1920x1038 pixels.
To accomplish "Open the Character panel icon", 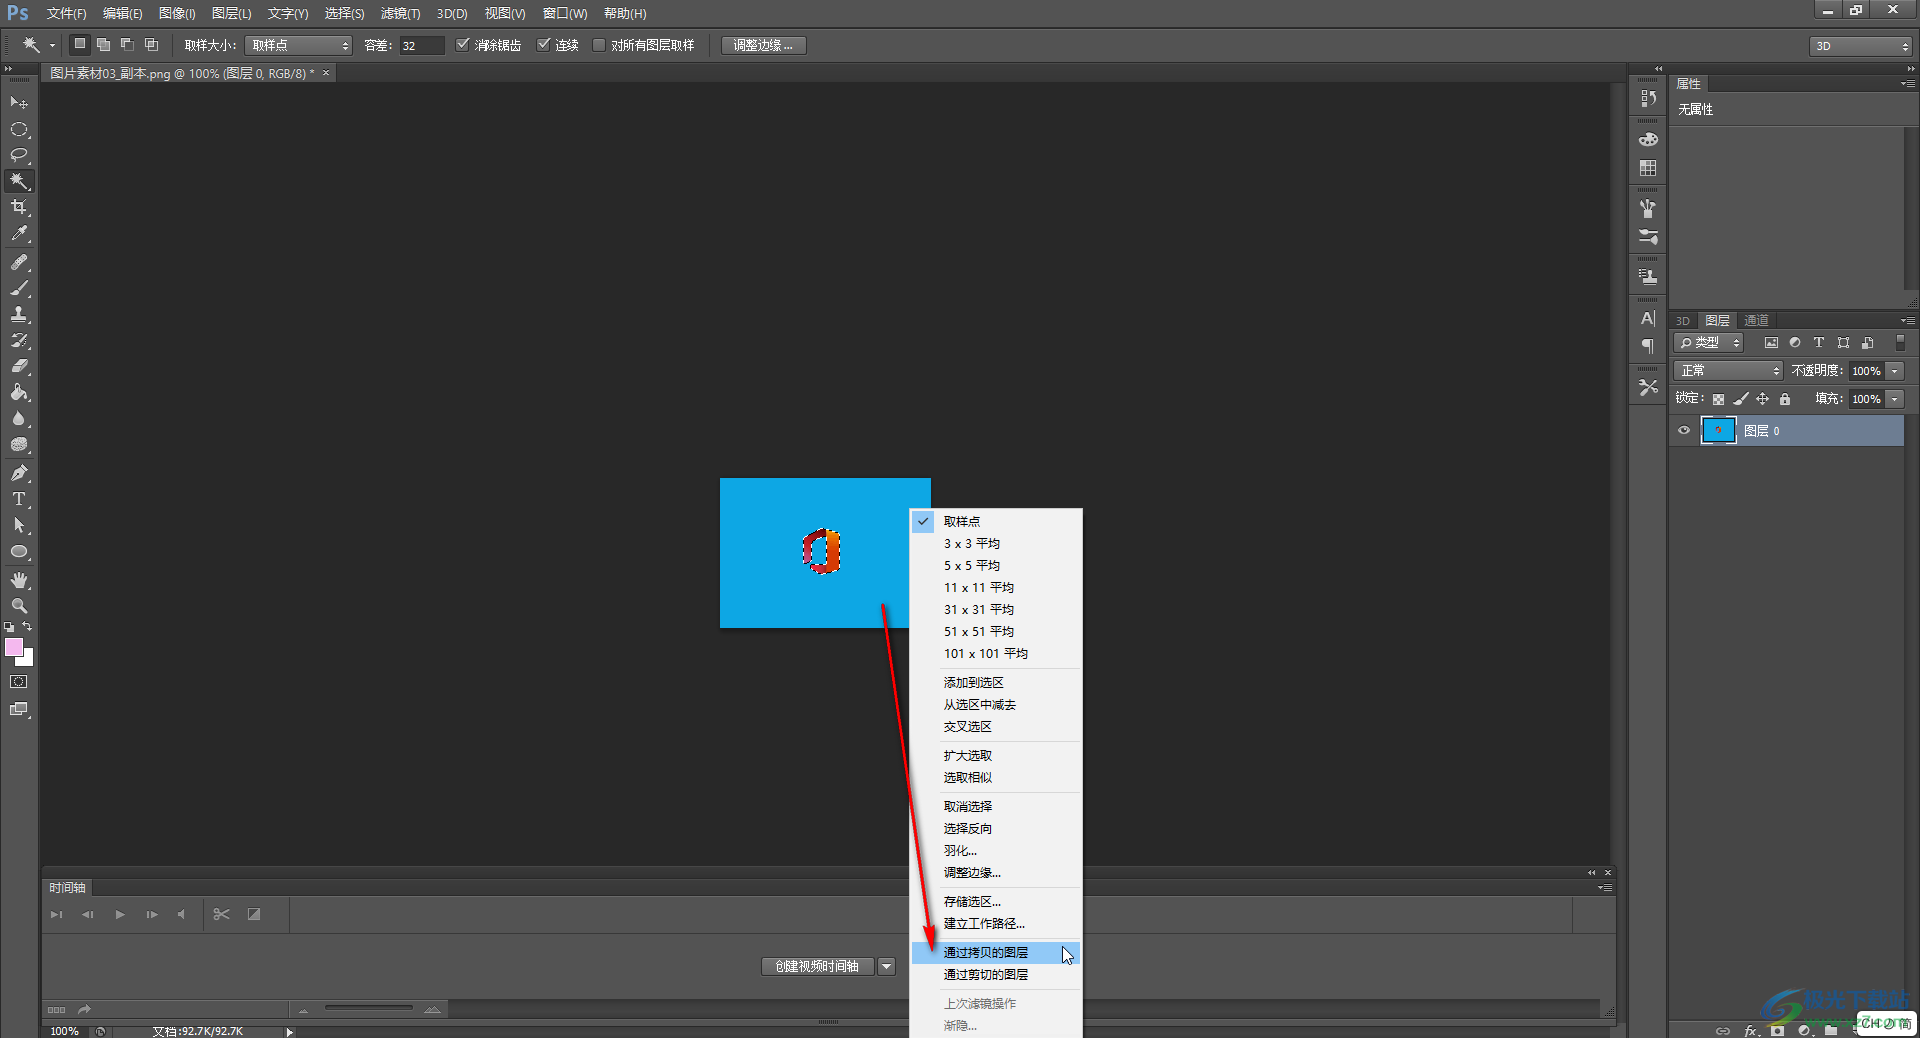I will pyautogui.click(x=1648, y=318).
